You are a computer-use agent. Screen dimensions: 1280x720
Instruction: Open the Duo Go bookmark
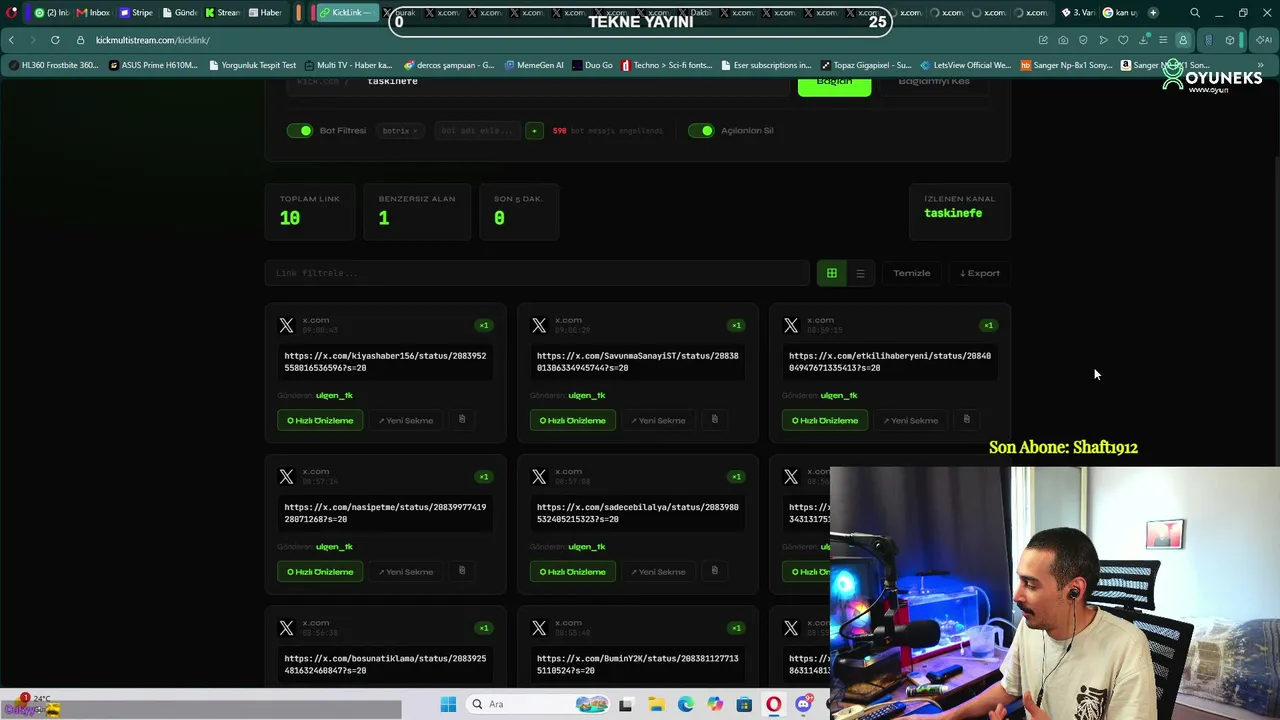[x=592, y=65]
